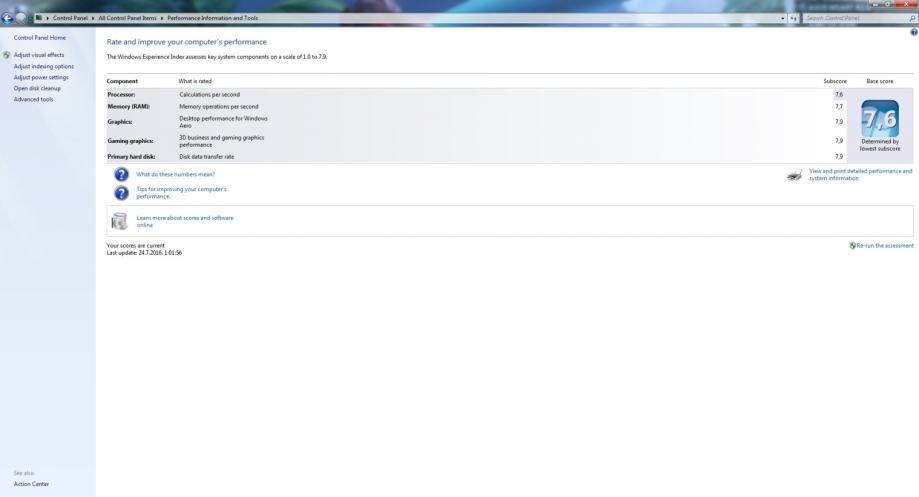Image resolution: width=919 pixels, height=497 pixels.
Task: Click the Subscore column header
Action: [x=835, y=81]
